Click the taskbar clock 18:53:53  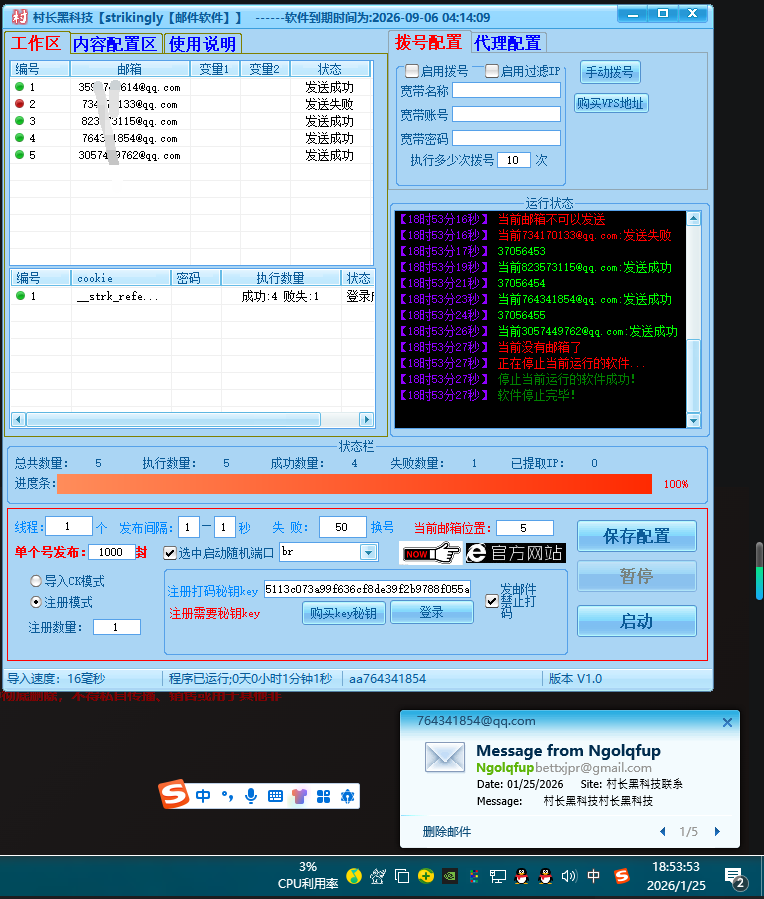pos(676,866)
